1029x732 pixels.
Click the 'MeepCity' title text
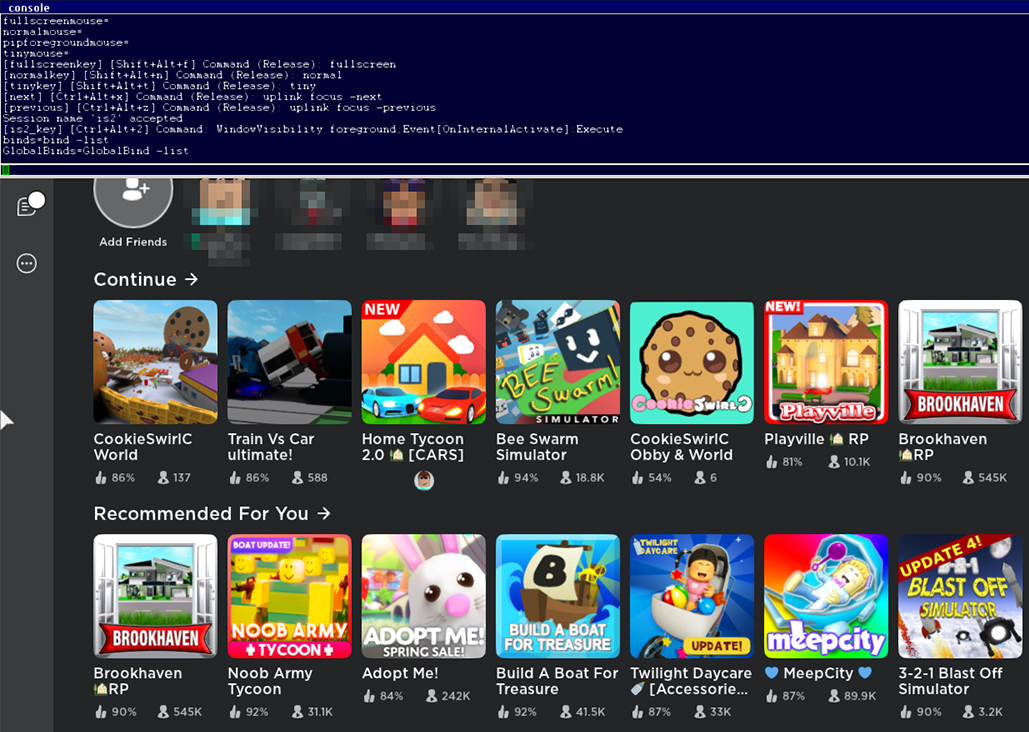[818, 674]
